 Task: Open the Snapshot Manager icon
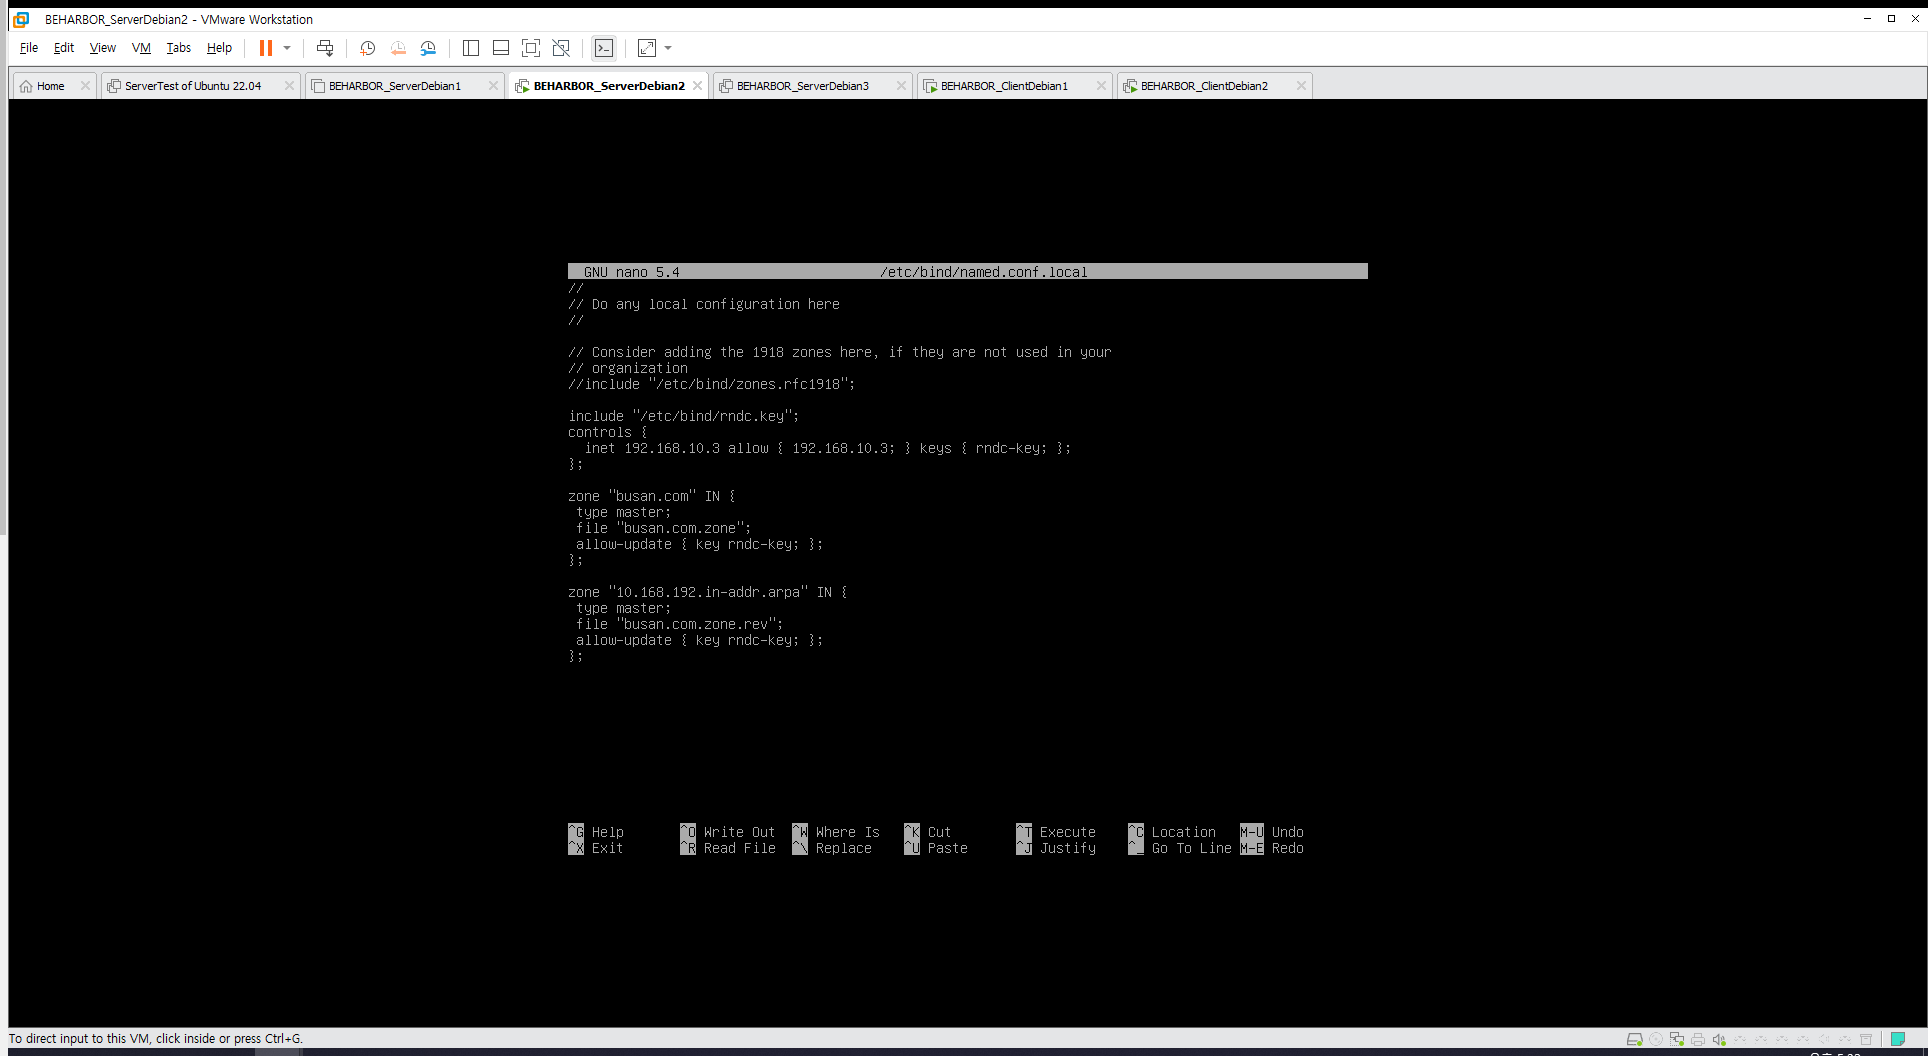tap(428, 48)
